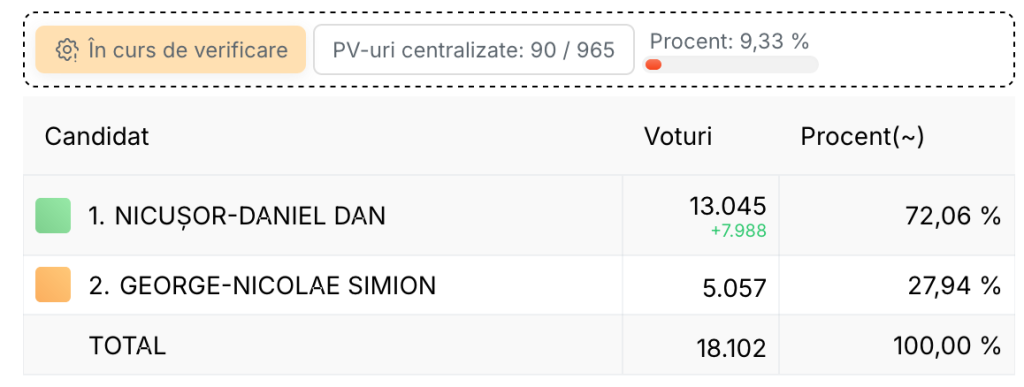This screenshot has width=1024, height=387.
Task: Click the 'În curs de verificare' status badge
Action: click(170, 50)
